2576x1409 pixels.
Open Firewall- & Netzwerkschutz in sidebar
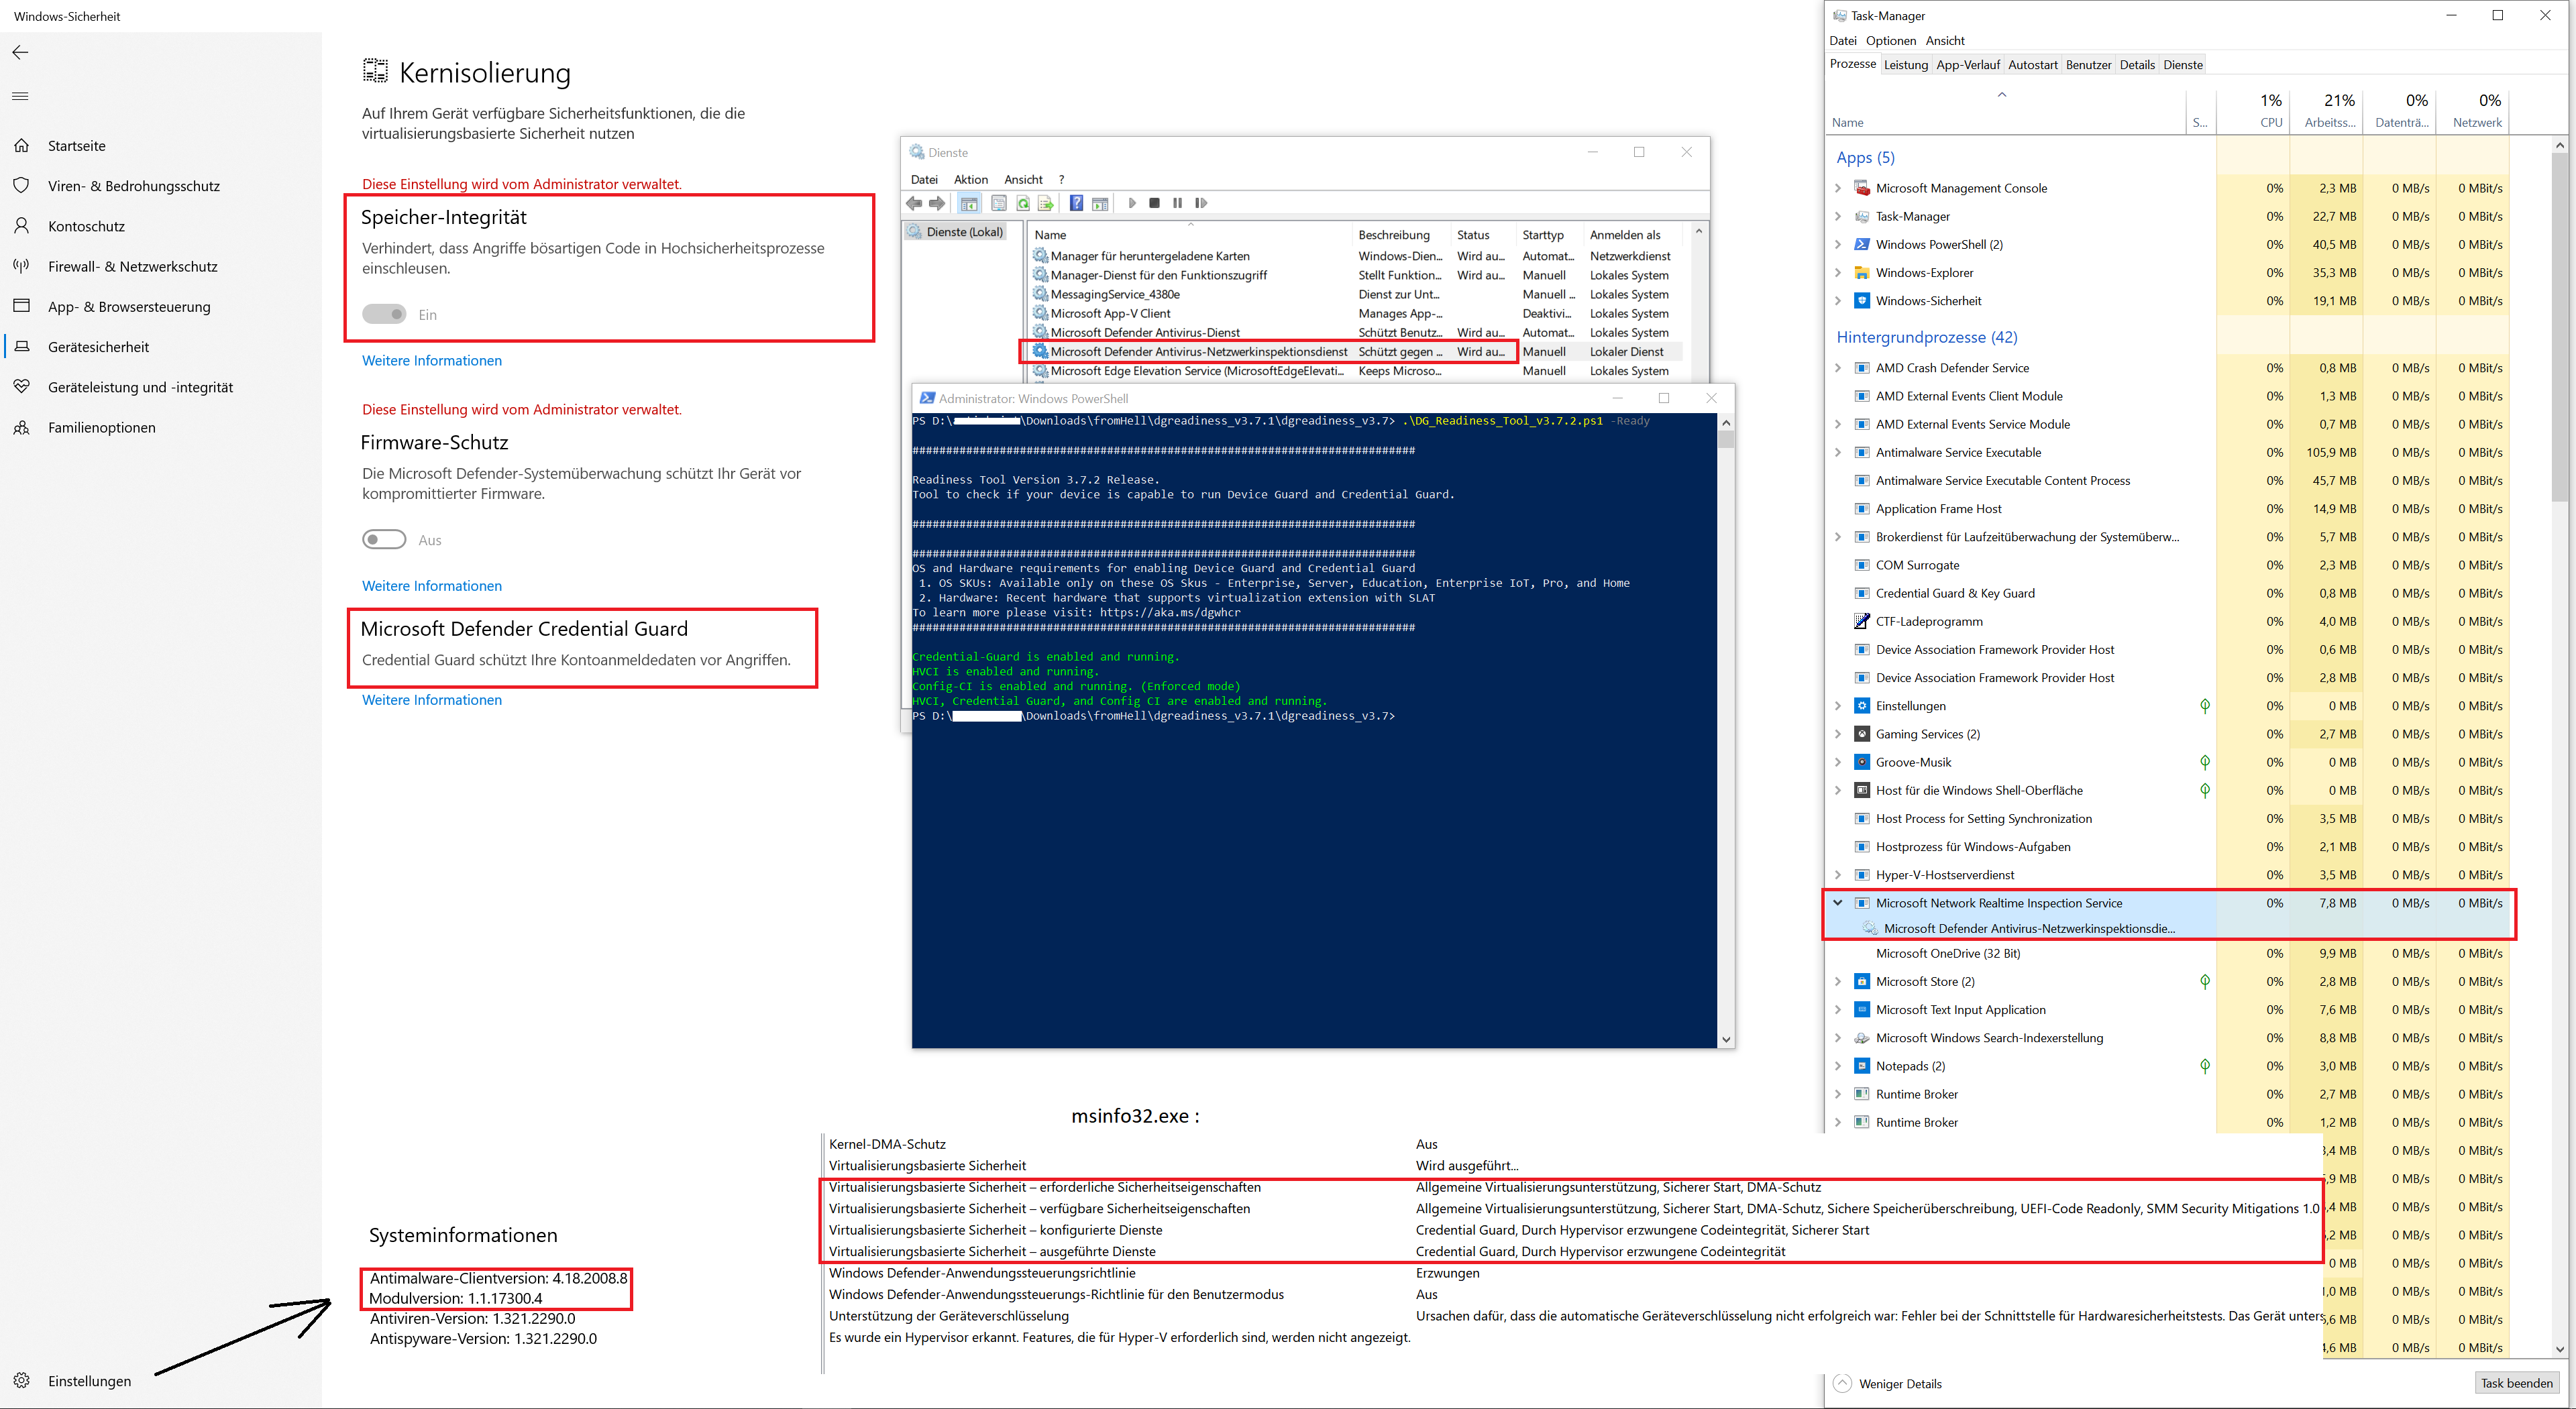132,266
